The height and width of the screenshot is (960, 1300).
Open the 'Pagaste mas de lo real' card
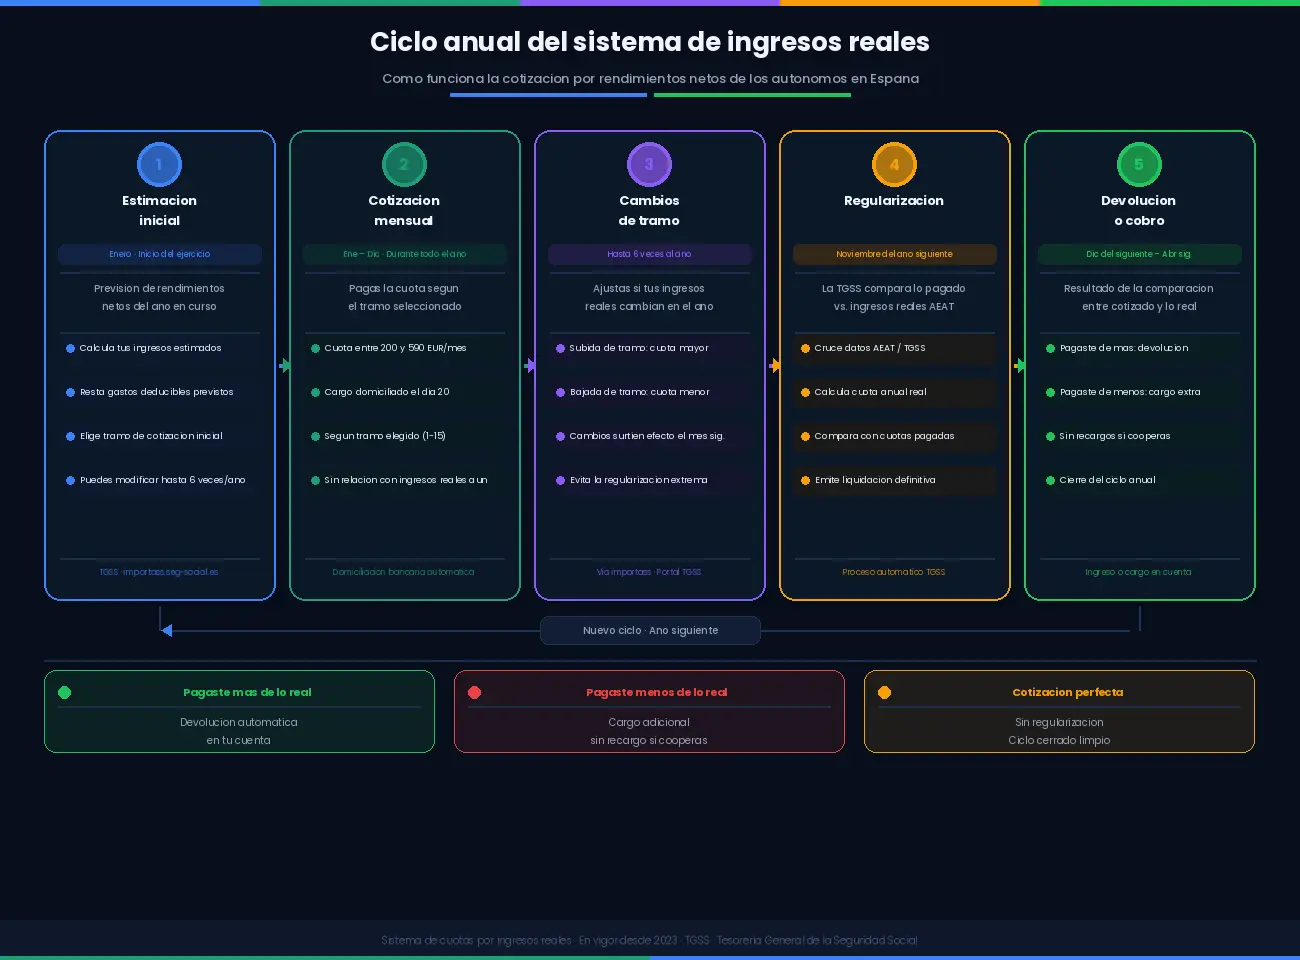[x=239, y=711]
